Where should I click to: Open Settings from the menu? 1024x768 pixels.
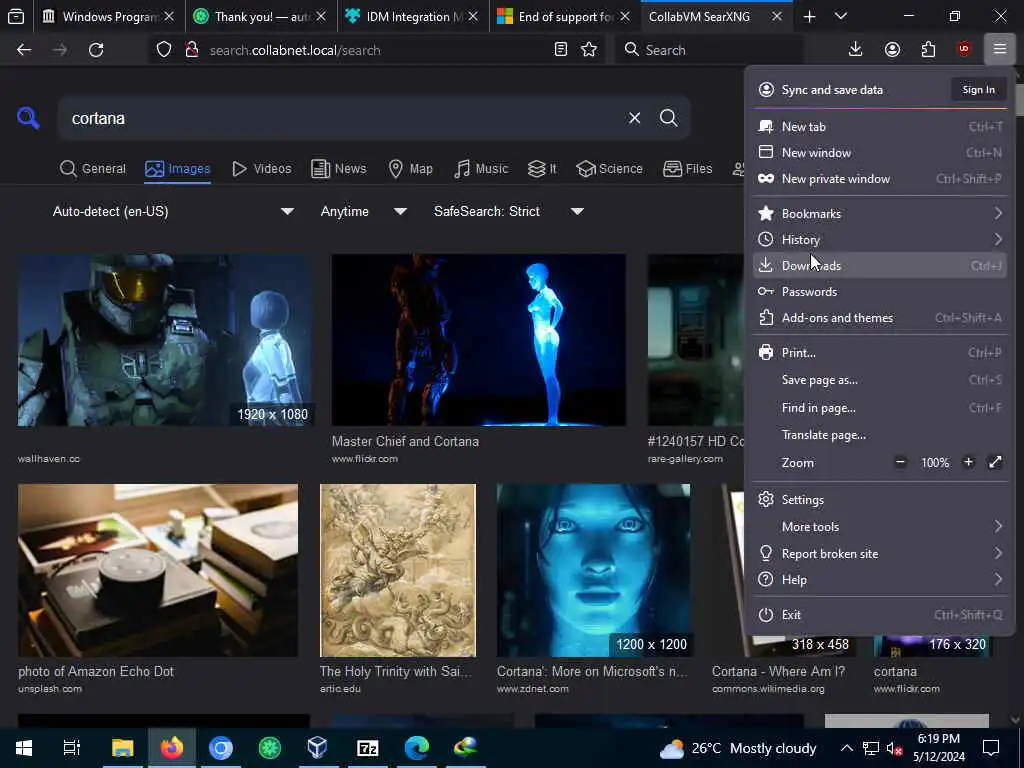(x=803, y=500)
